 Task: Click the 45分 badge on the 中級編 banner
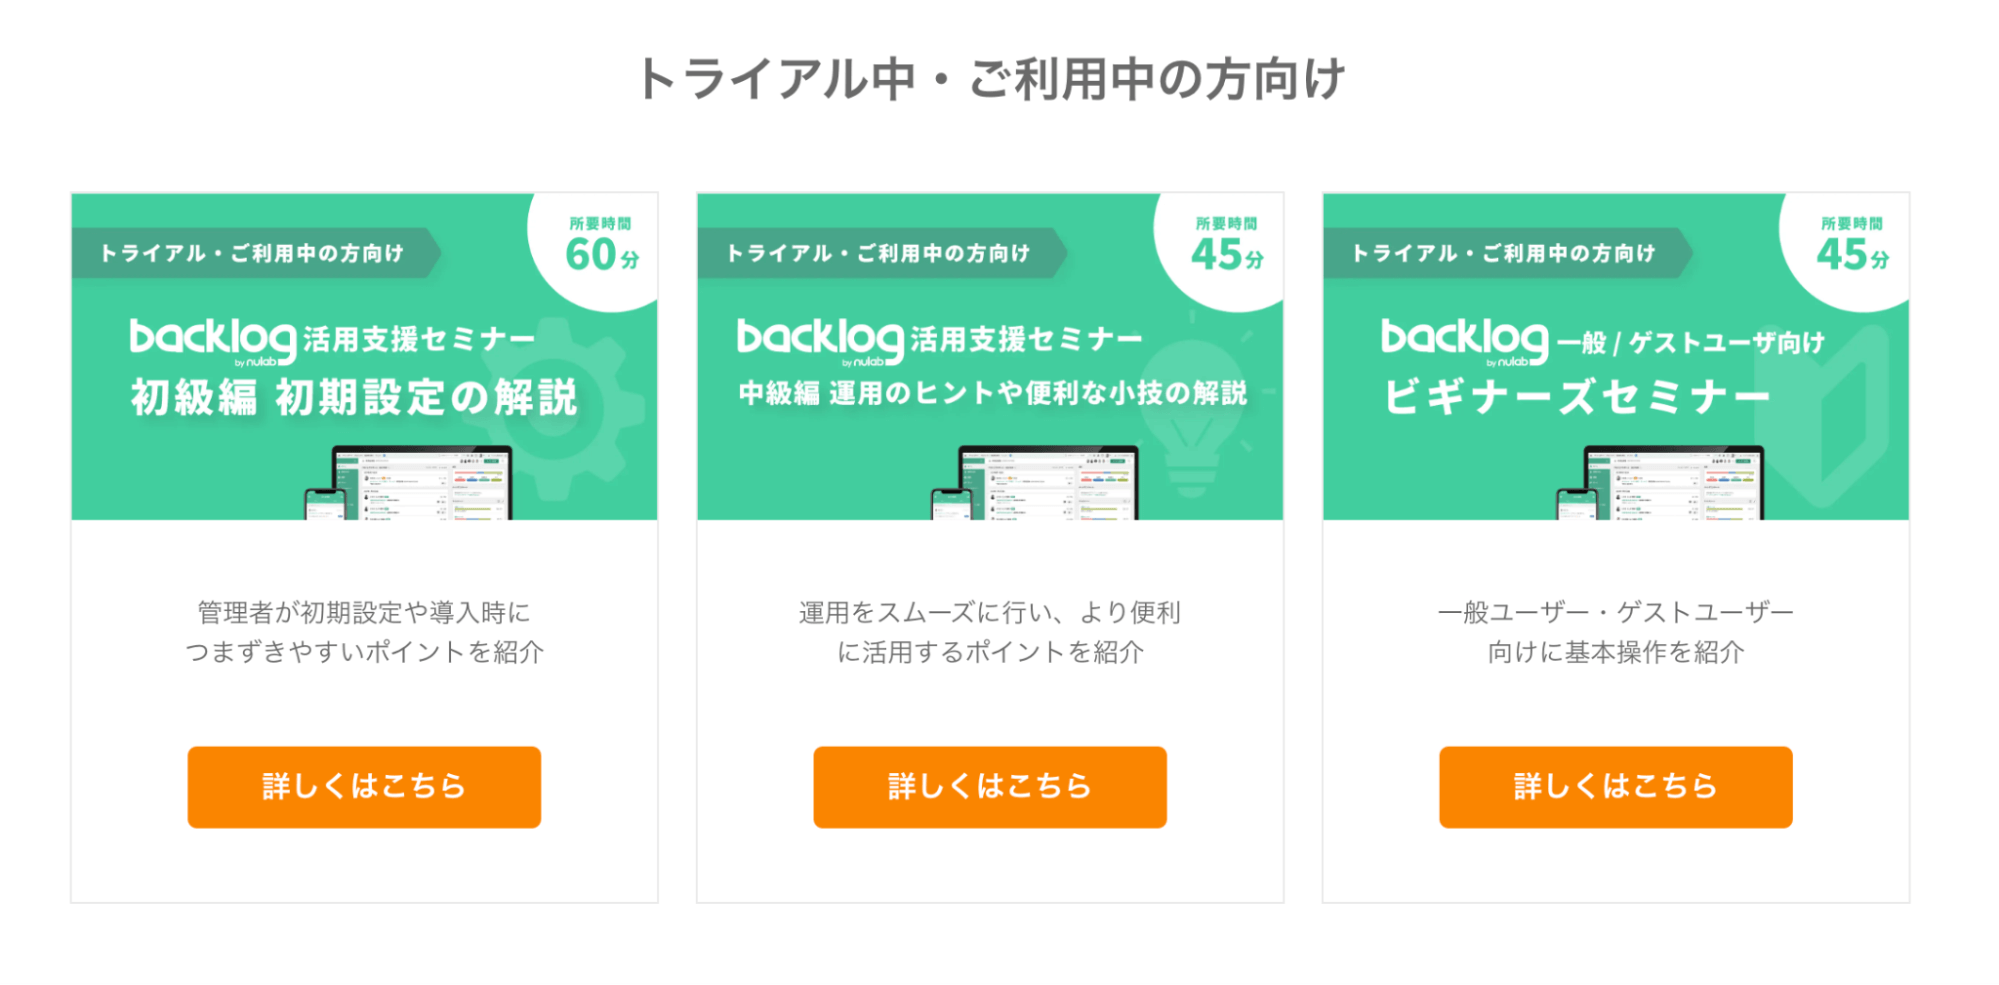(1226, 247)
